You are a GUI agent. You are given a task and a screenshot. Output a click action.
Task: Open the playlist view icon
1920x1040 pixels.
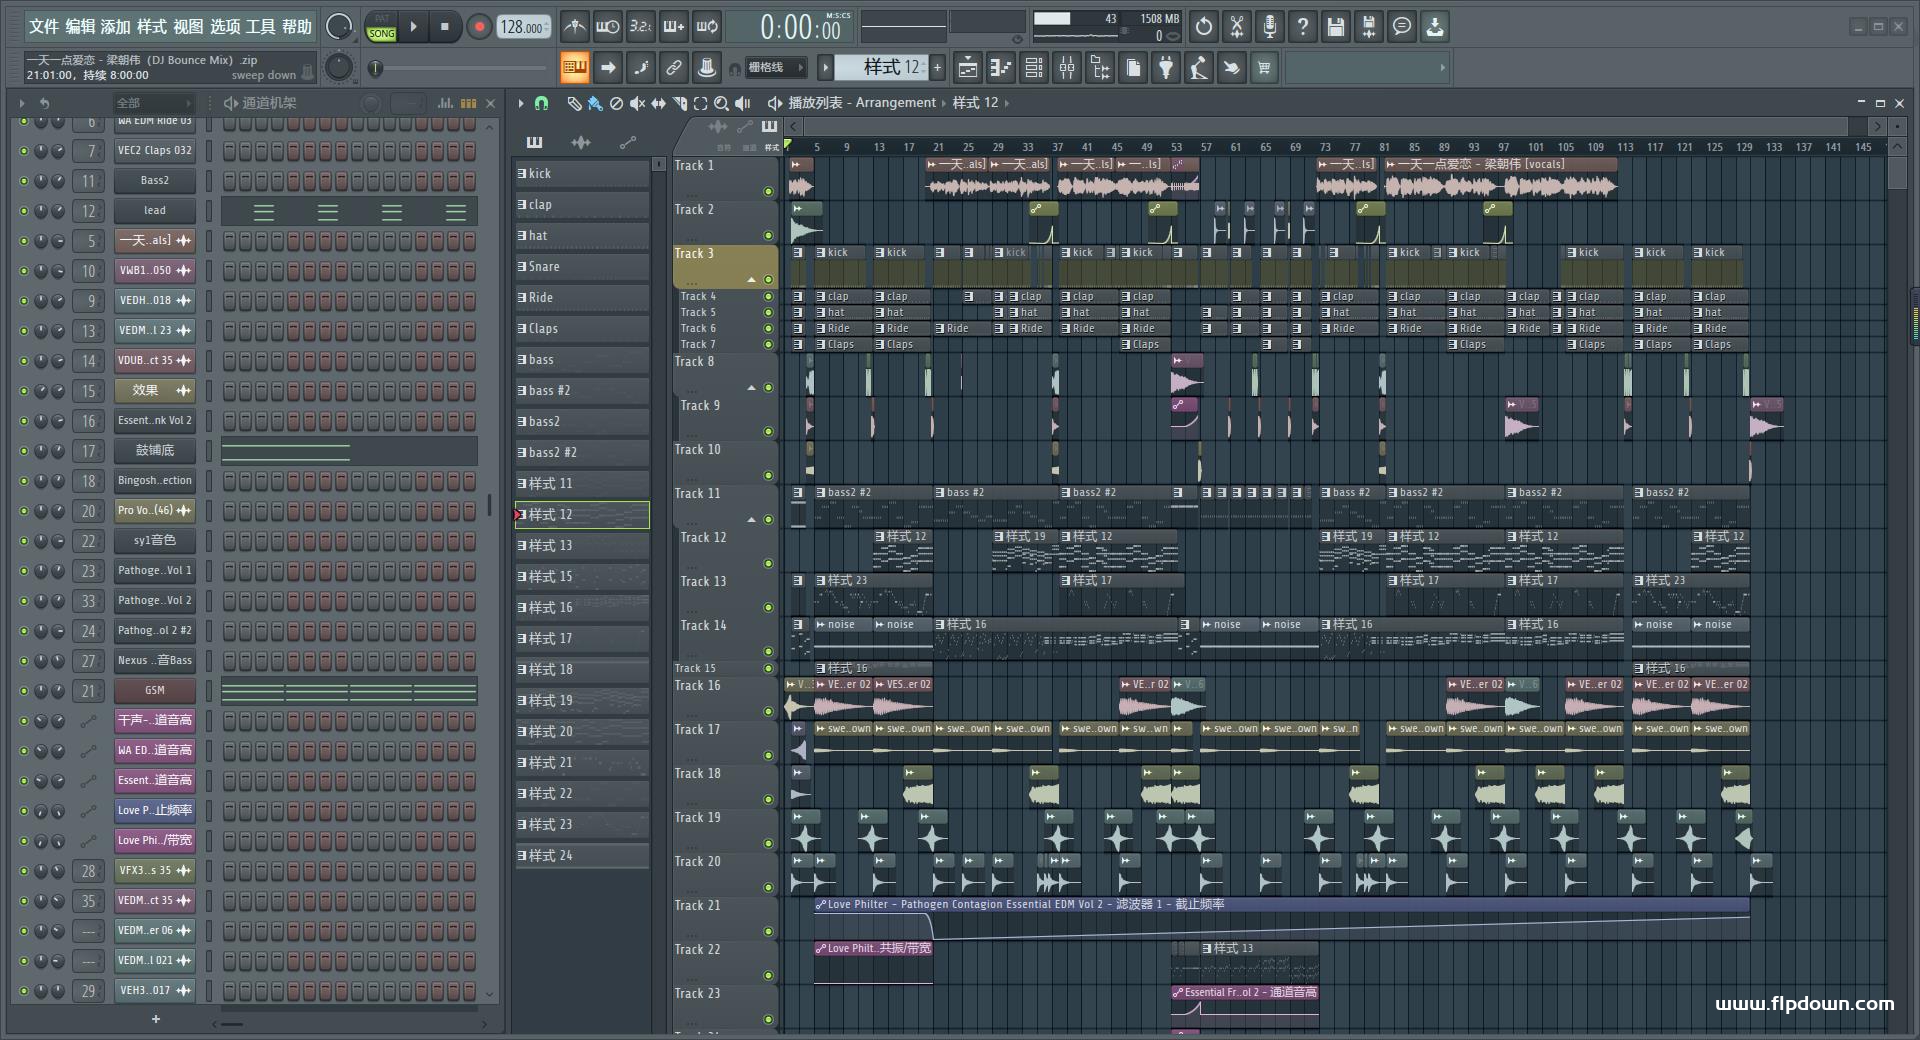[968, 68]
